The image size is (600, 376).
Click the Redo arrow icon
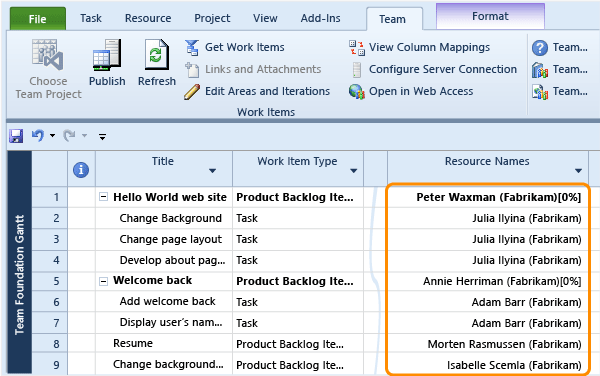[69, 135]
